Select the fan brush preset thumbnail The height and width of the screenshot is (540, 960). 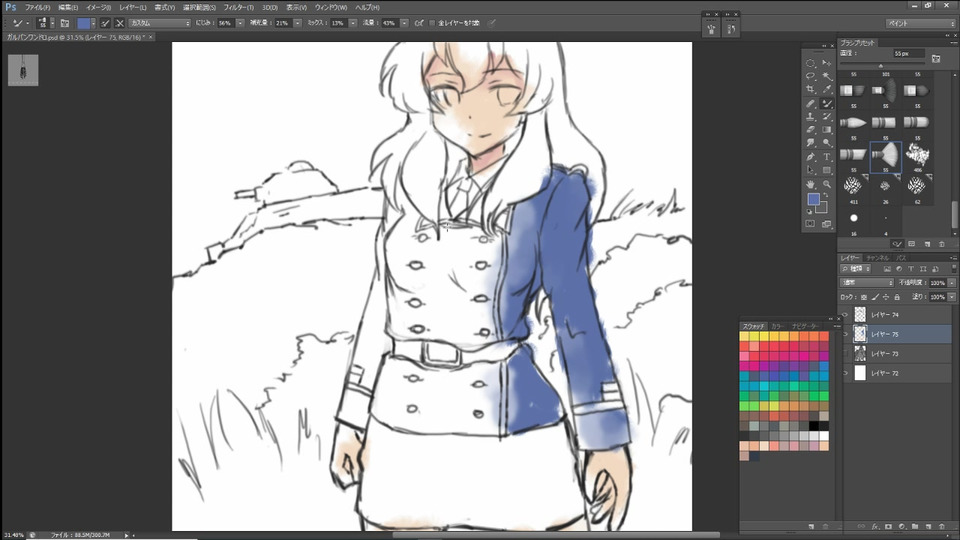click(885, 155)
